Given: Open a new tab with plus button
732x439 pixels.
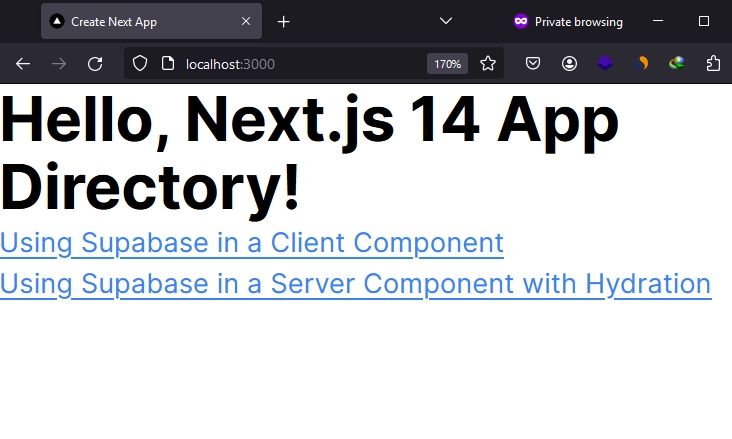Looking at the screenshot, I should pos(283,21).
